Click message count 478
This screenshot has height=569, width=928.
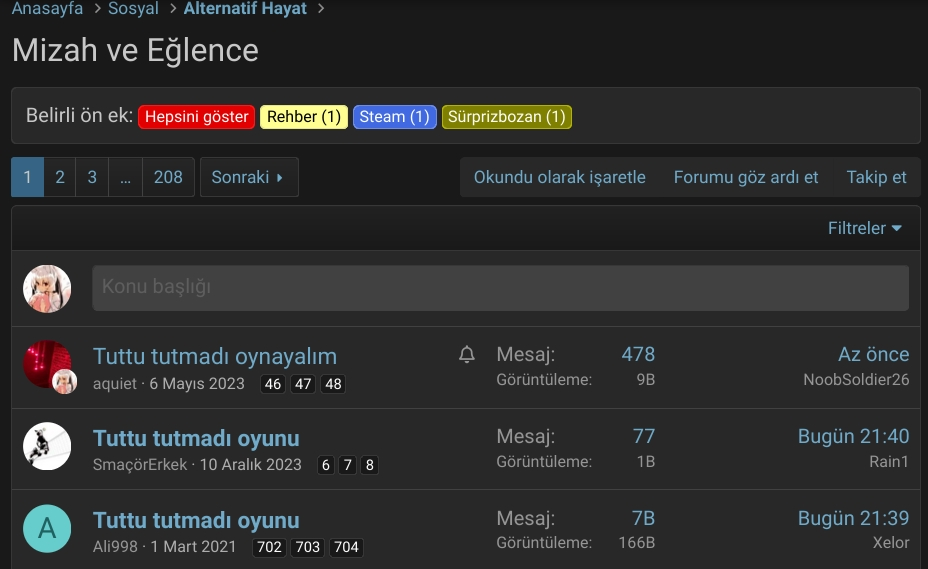coord(638,354)
